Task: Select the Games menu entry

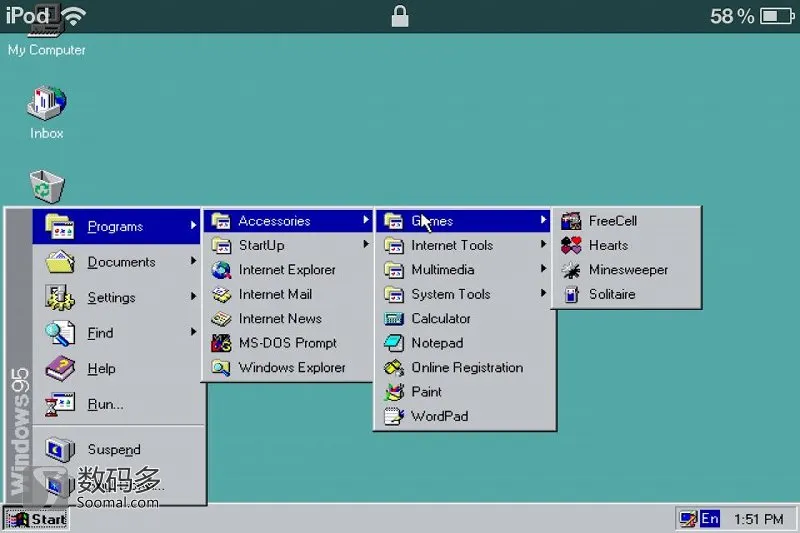Action: point(463,221)
